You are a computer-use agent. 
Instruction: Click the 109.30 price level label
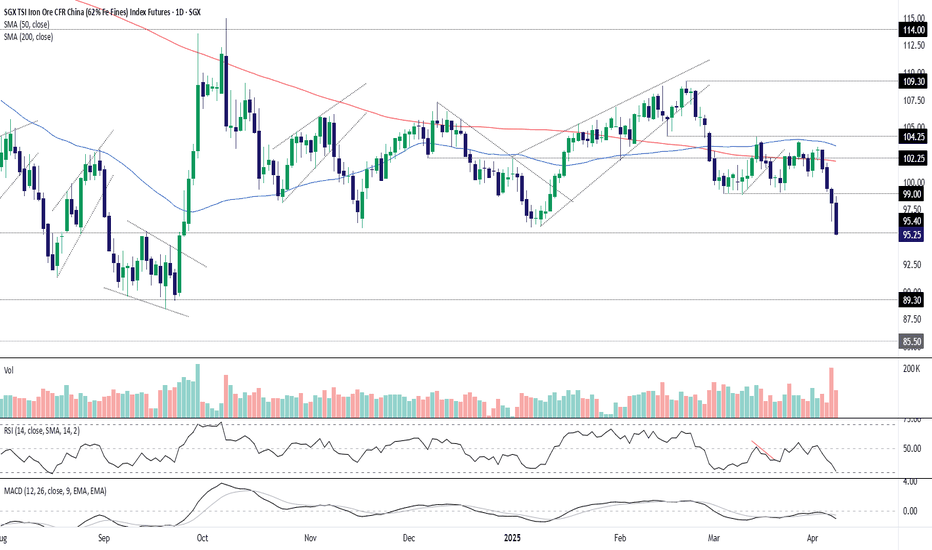(x=913, y=81)
